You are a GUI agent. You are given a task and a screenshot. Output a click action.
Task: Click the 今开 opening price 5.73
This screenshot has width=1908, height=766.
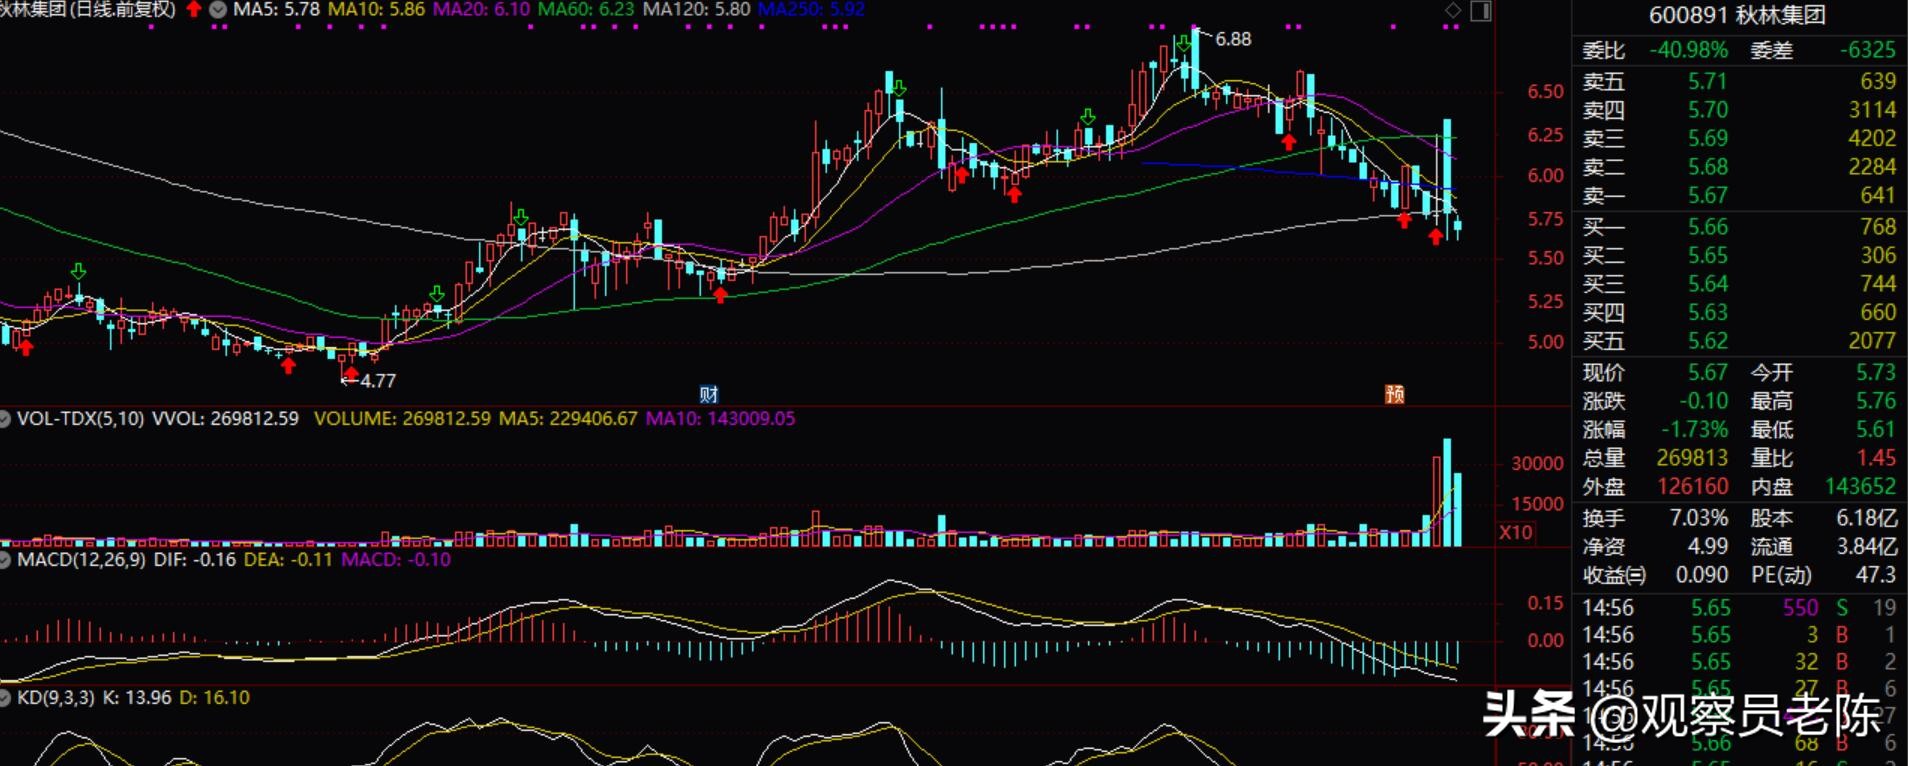1876,373
